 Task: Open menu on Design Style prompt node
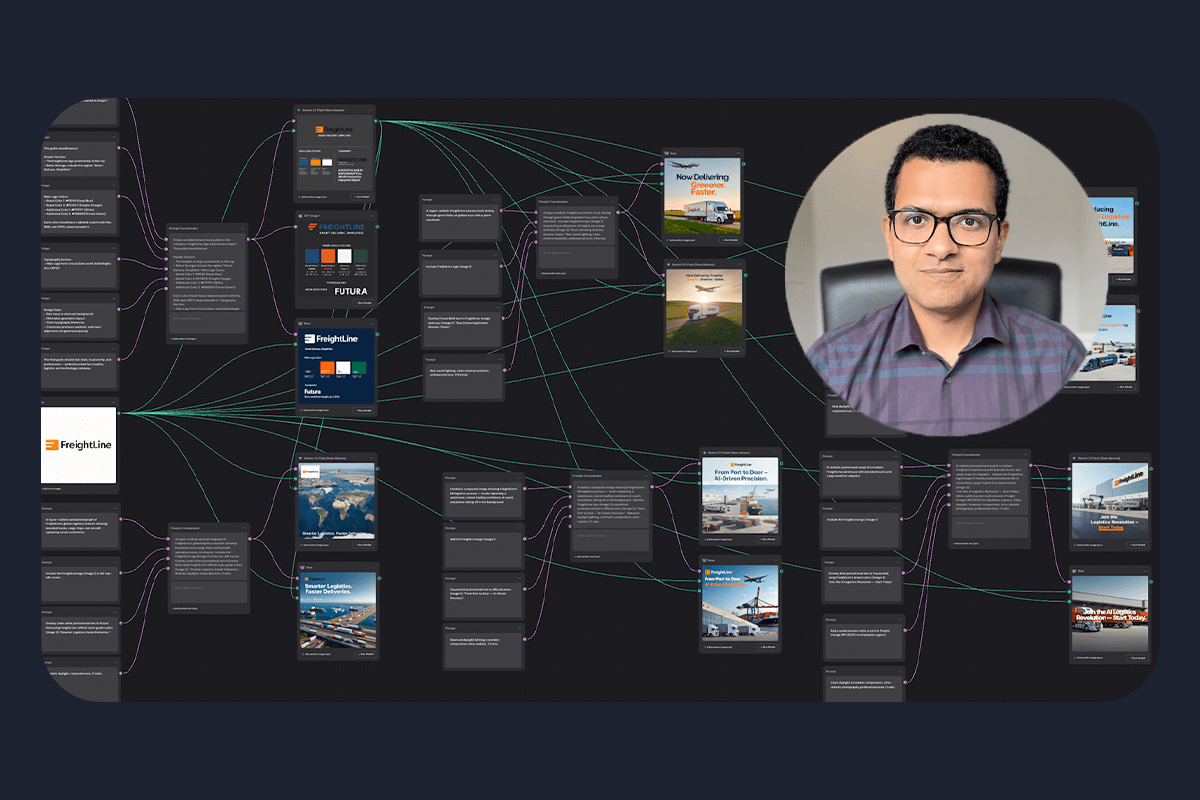pos(115,297)
